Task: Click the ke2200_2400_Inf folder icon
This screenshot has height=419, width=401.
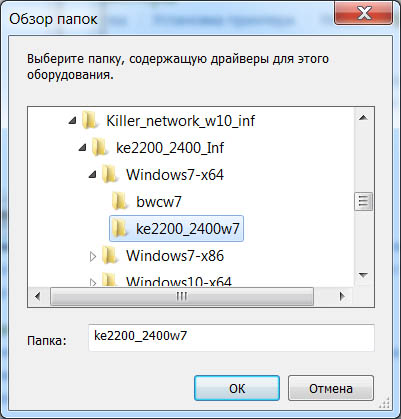Action: (x=99, y=147)
